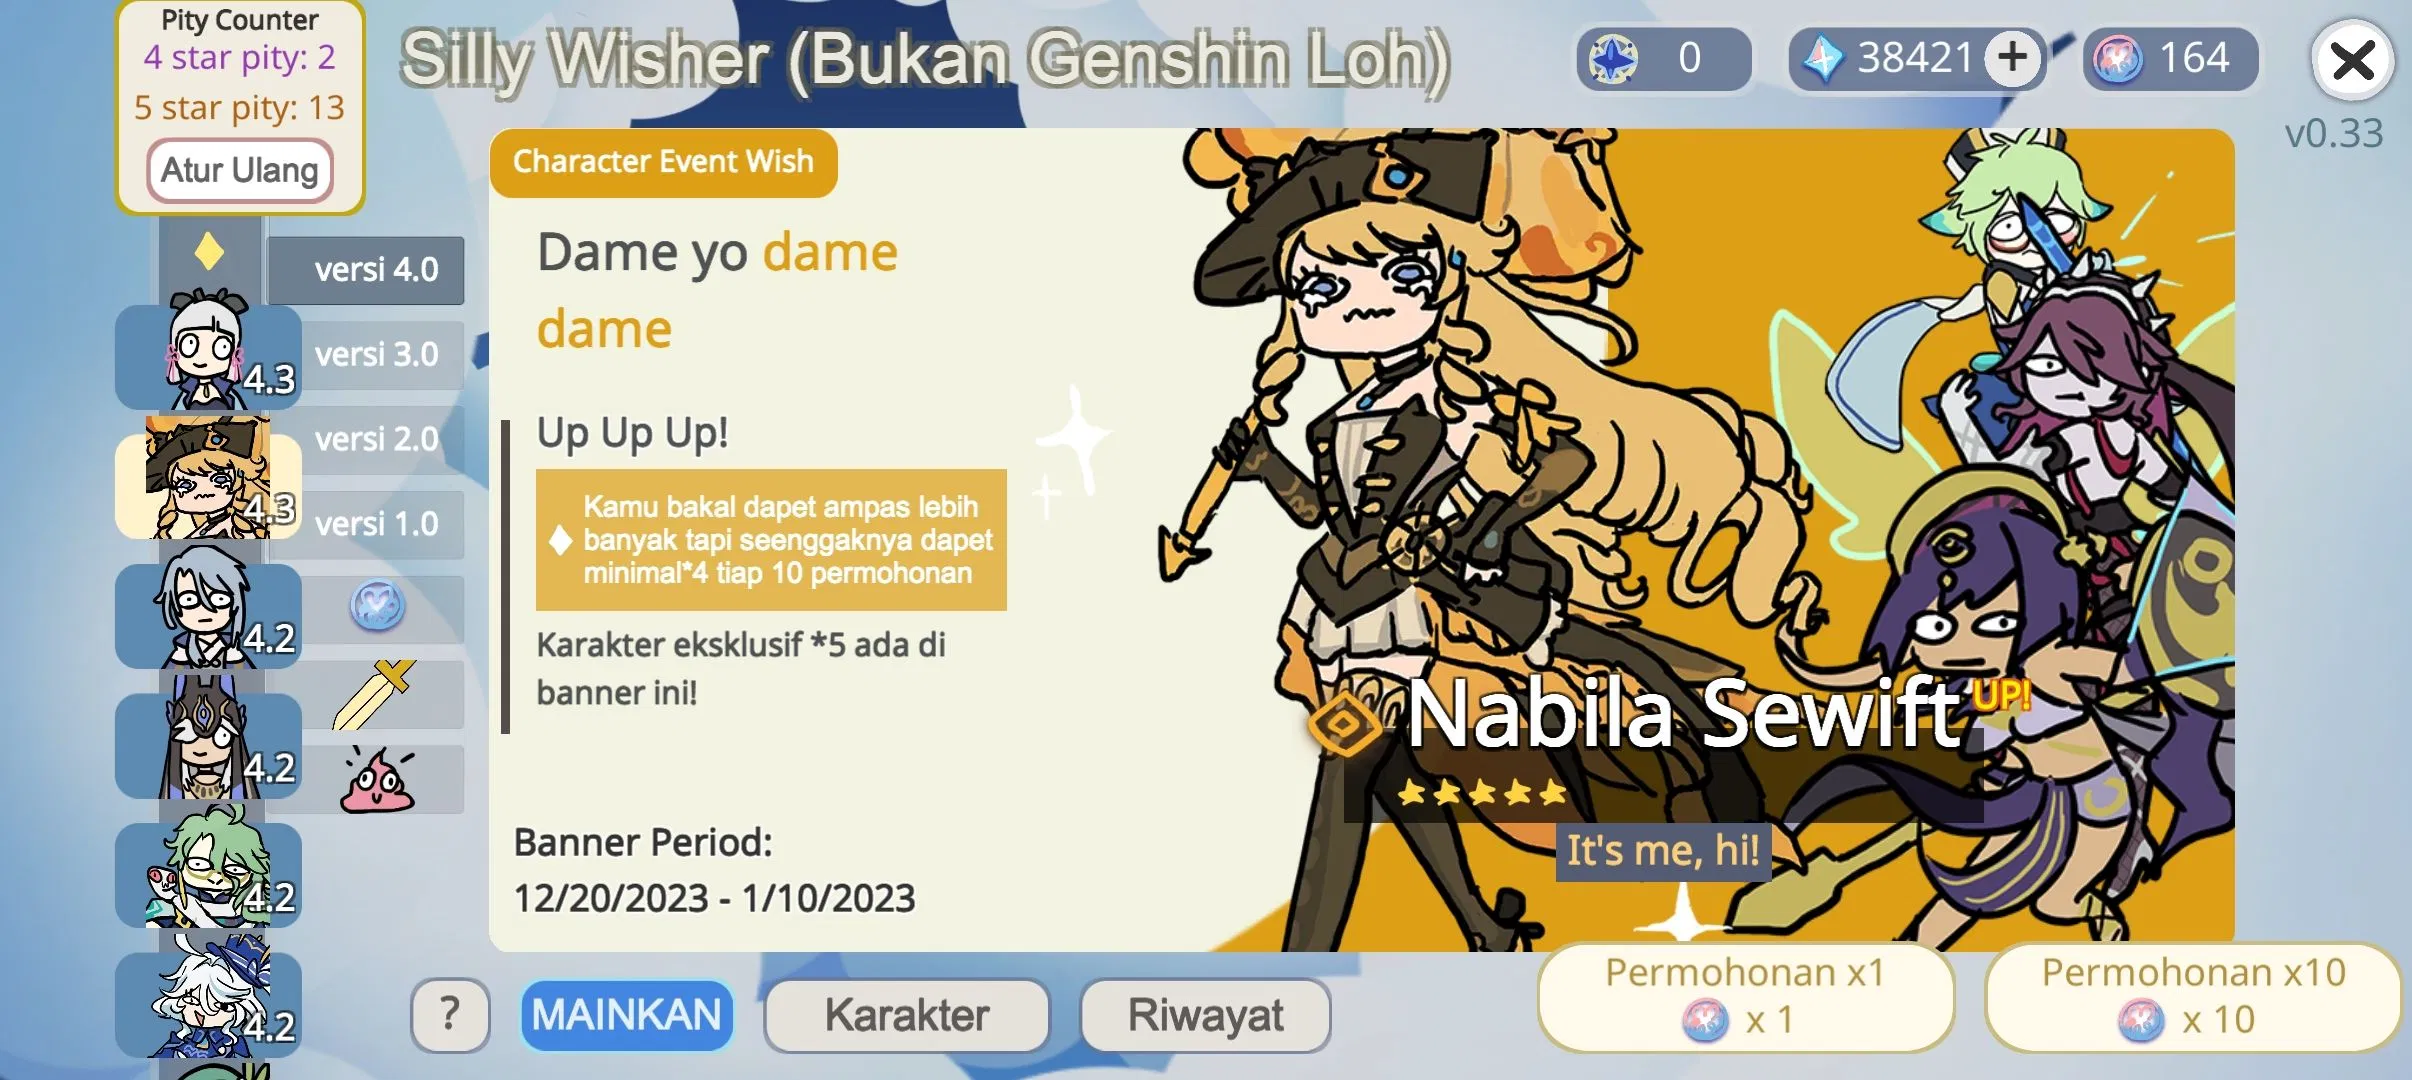Make a single wish with Permohonan x1
This screenshot has width=2412, height=1080.
click(x=1746, y=997)
